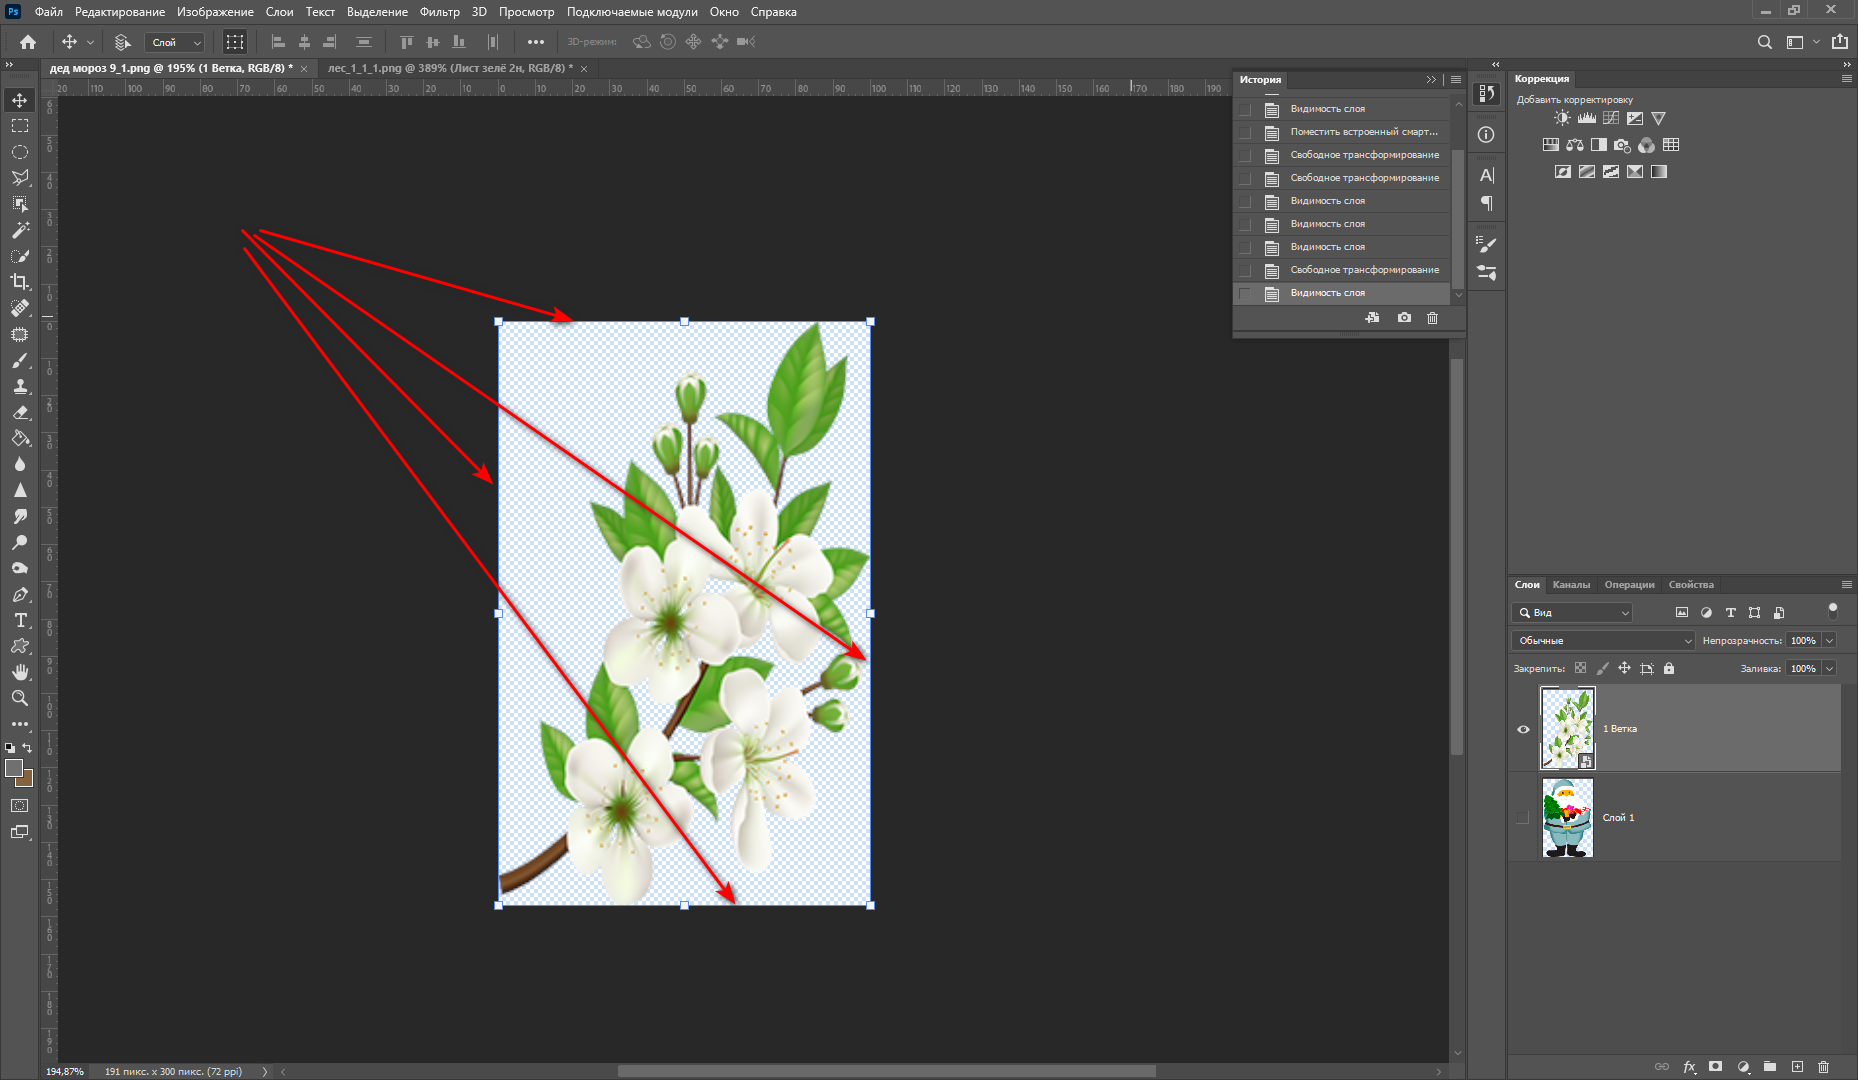This screenshot has width=1858, height=1080.
Task: Select the Horizontal Type tool
Action: pos(20,620)
